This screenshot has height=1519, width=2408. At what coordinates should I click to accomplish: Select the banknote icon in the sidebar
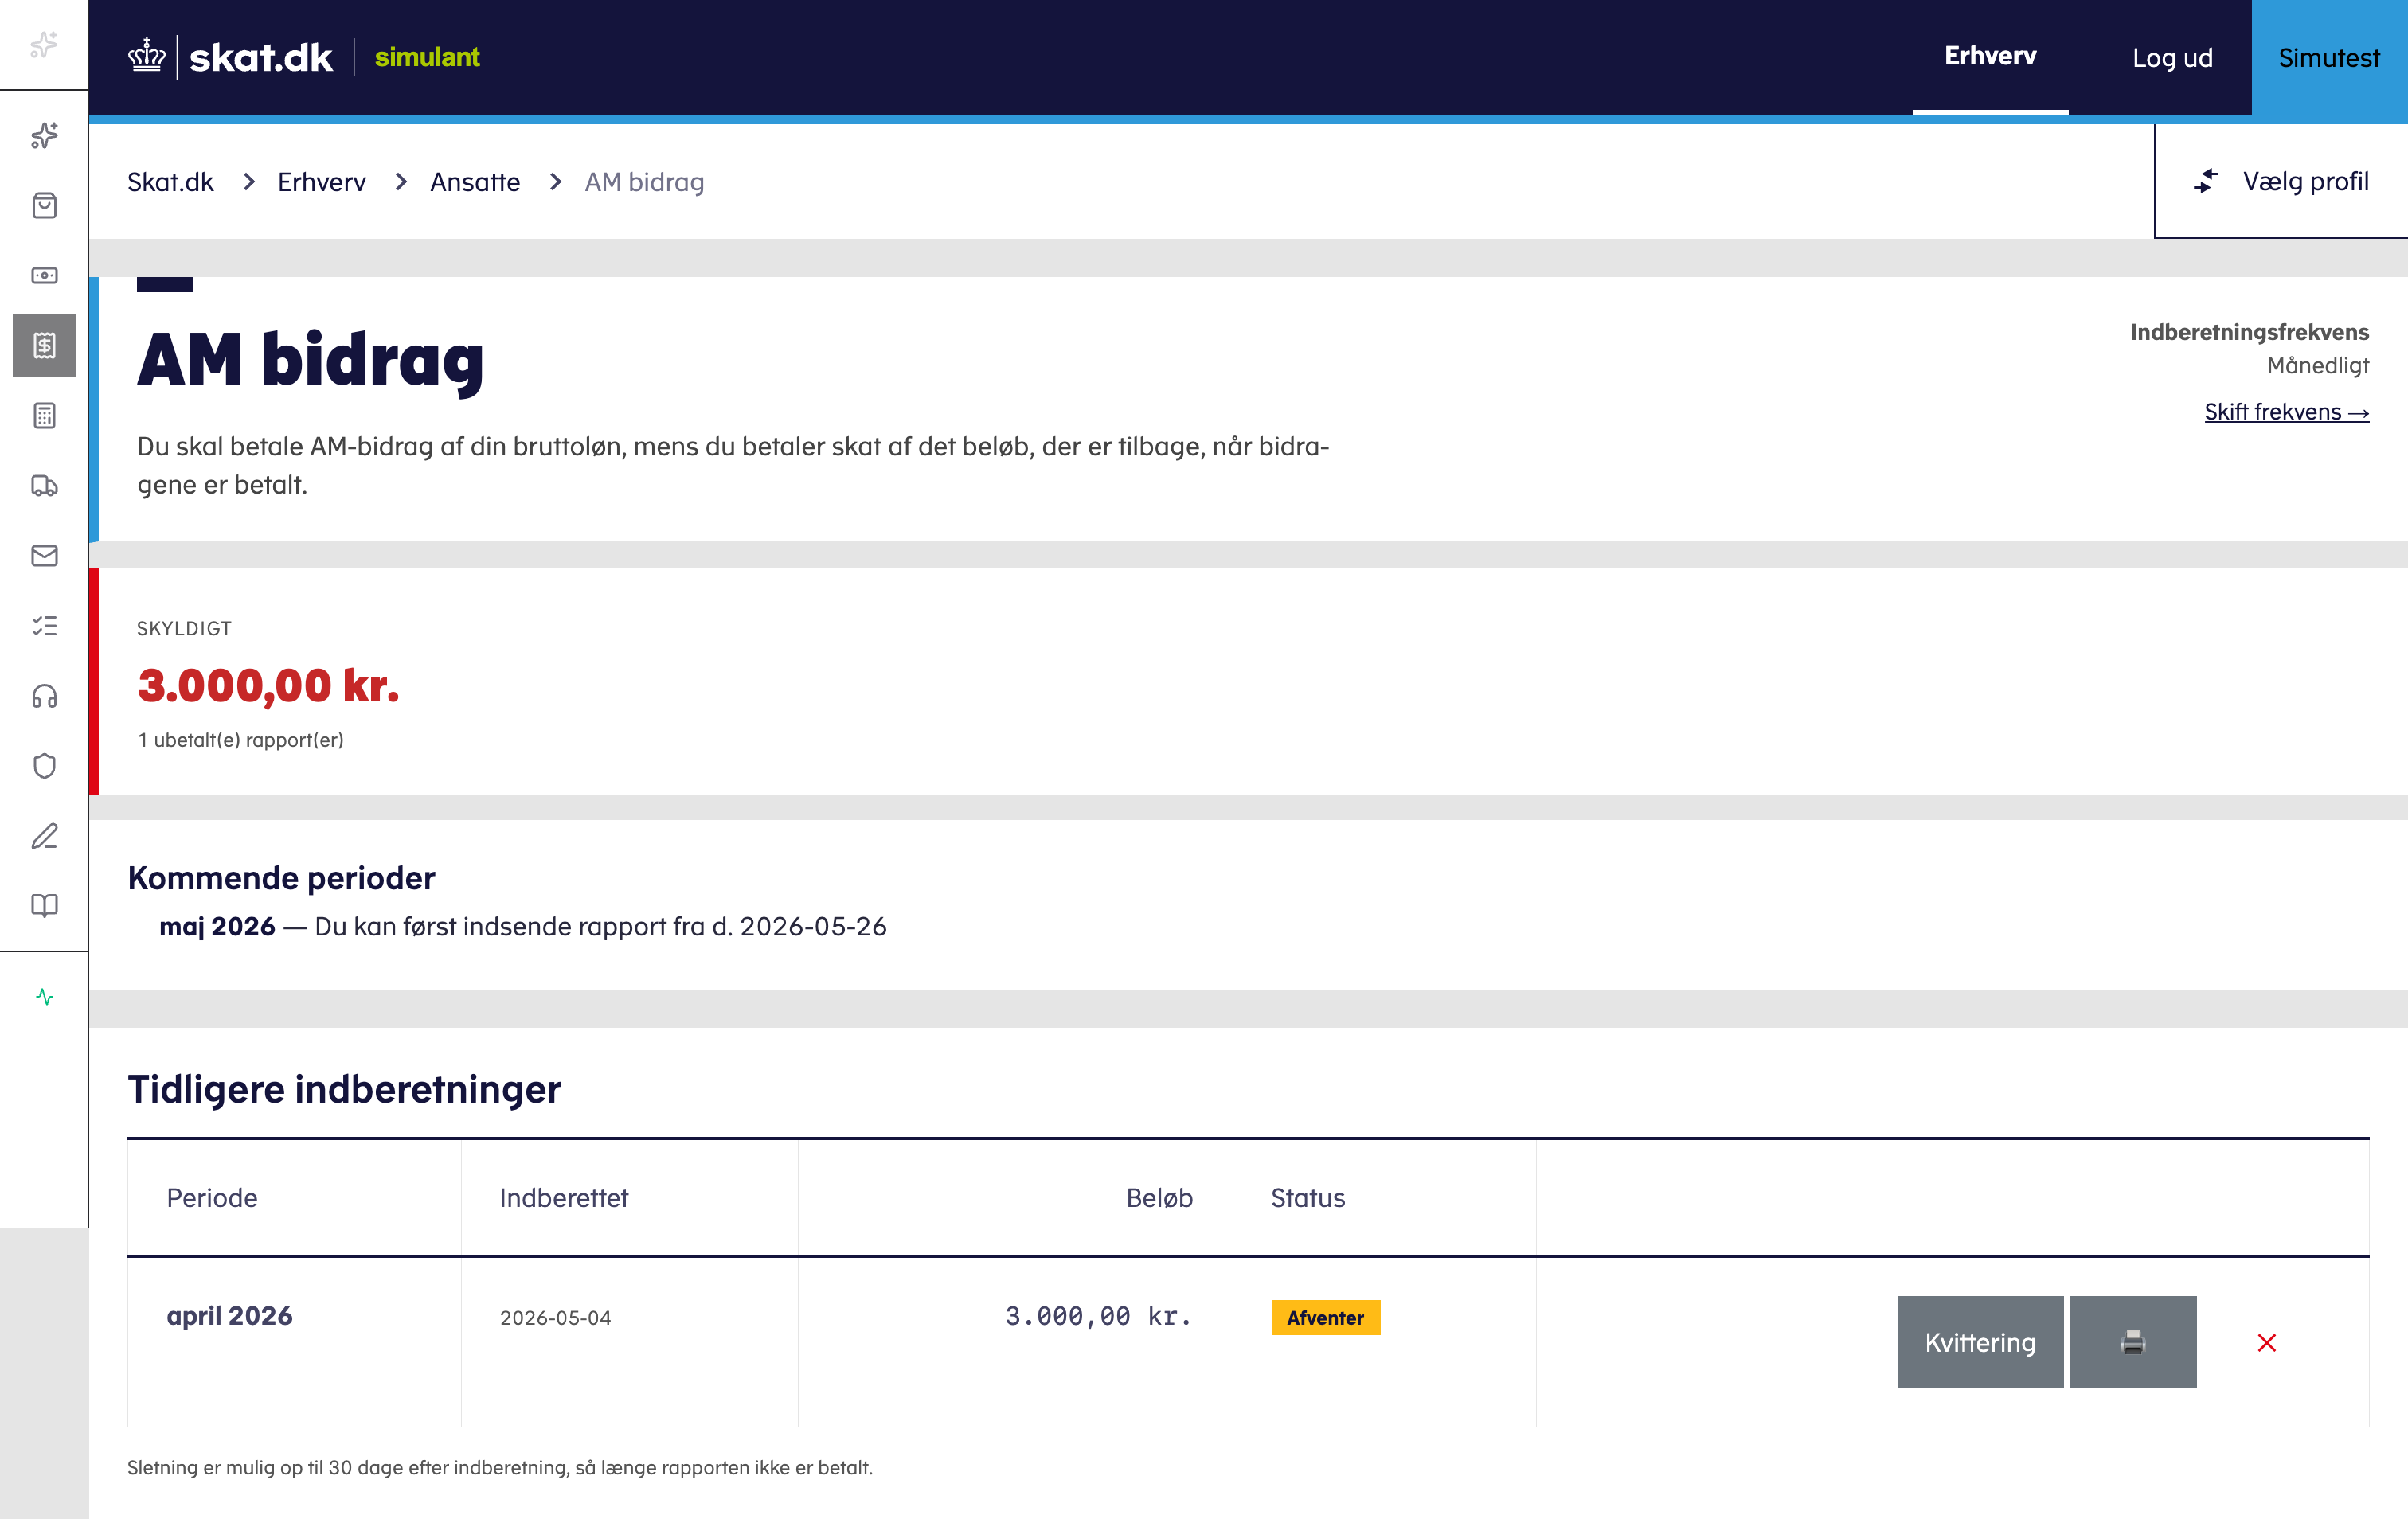pyautogui.click(x=44, y=275)
